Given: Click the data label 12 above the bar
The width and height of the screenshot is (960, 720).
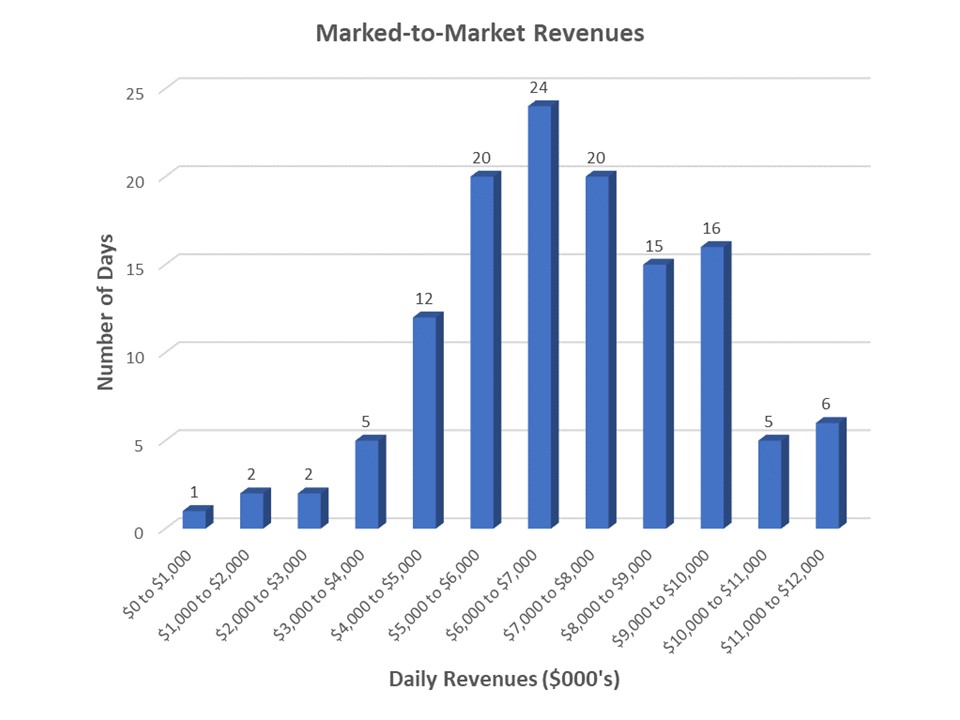Looking at the screenshot, I should click(424, 299).
